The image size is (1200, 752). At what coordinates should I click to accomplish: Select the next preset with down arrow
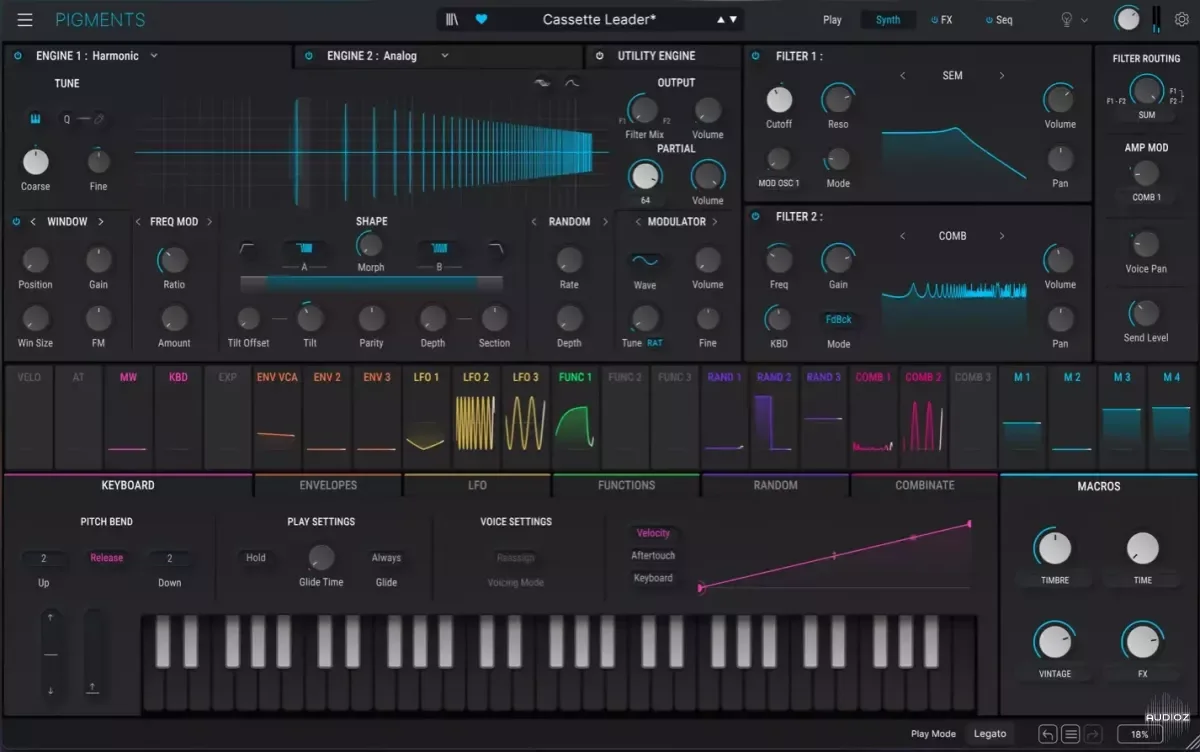(733, 19)
